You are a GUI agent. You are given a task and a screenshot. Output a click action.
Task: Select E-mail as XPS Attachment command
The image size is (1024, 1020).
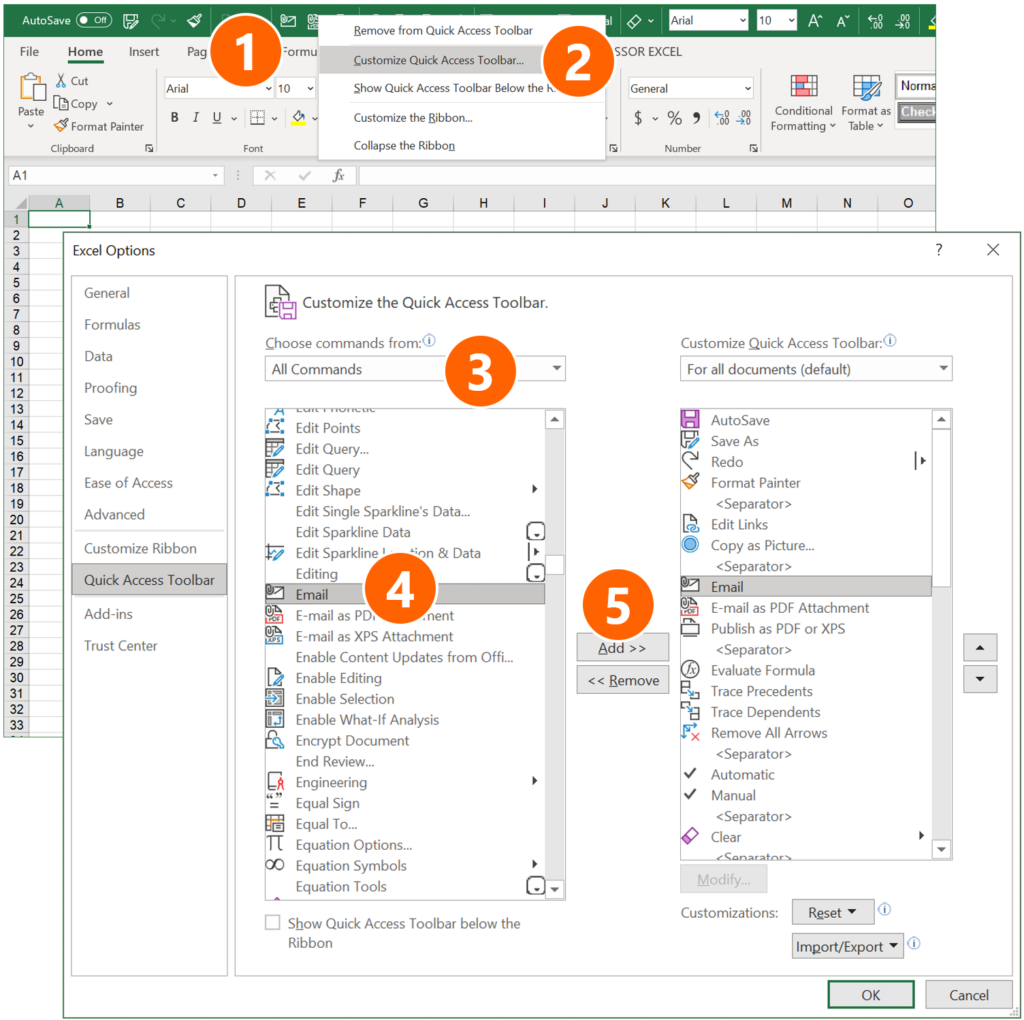[x=404, y=636]
